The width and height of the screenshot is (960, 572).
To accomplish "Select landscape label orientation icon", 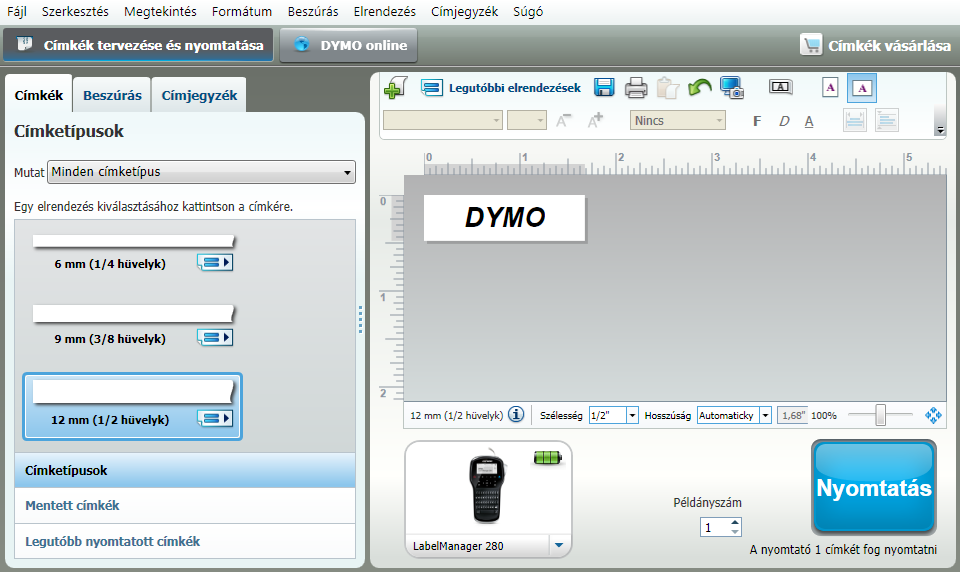I will click(x=862, y=88).
